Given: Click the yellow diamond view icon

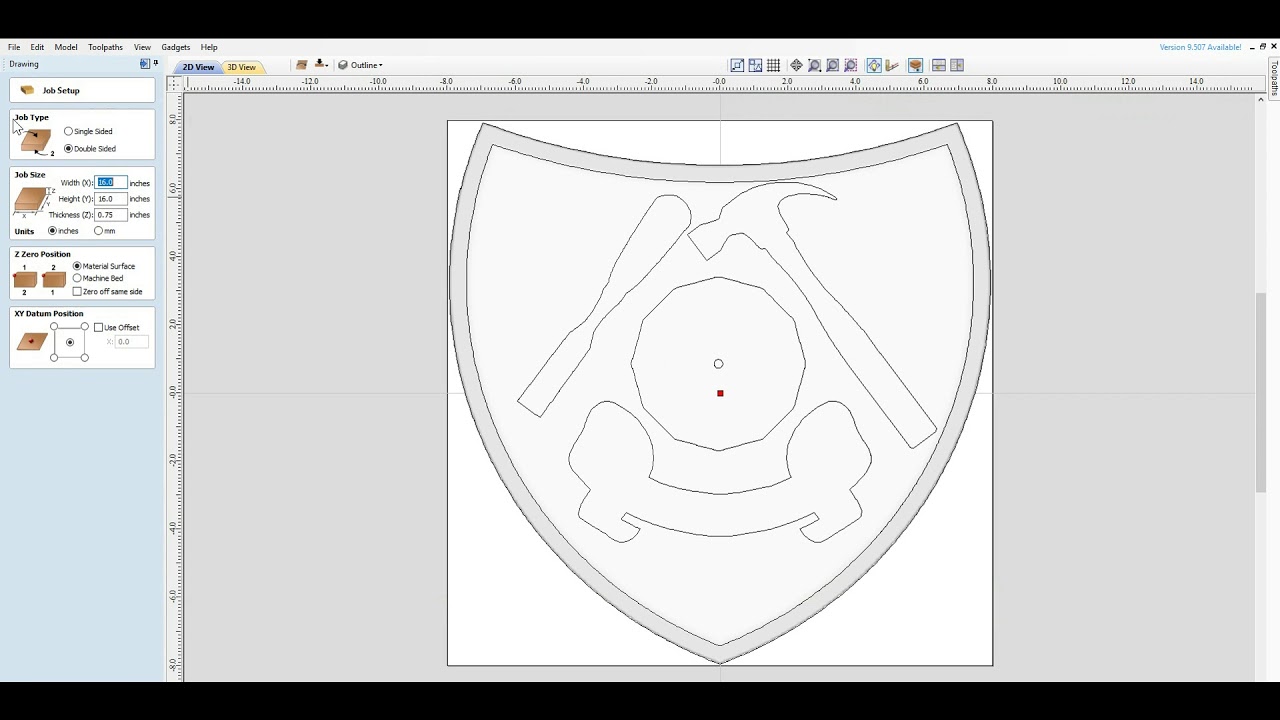Looking at the screenshot, I should point(874,65).
